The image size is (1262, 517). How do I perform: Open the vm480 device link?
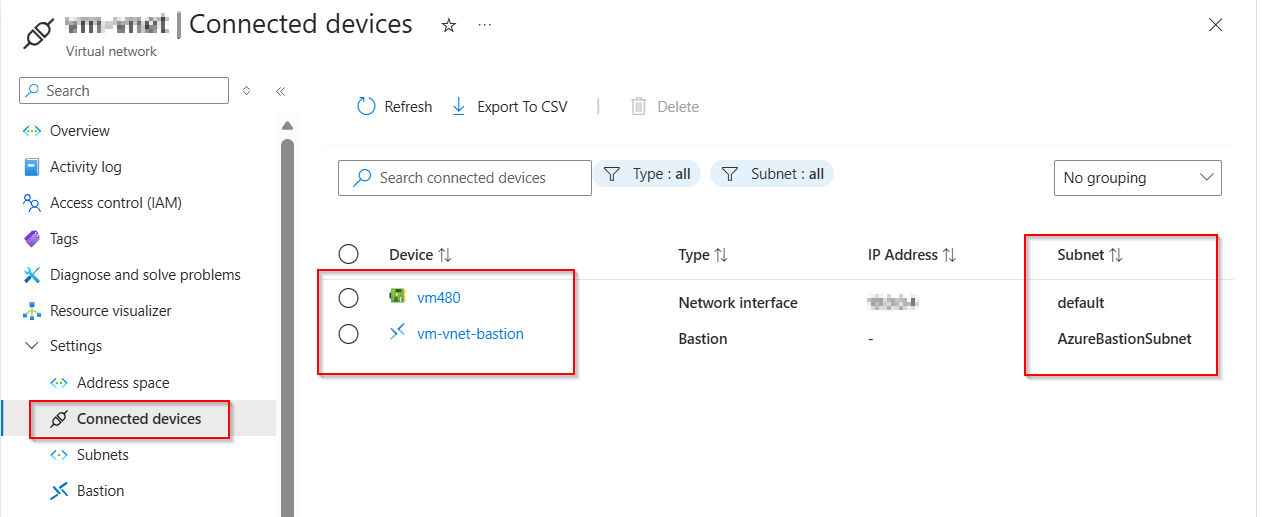(x=439, y=297)
